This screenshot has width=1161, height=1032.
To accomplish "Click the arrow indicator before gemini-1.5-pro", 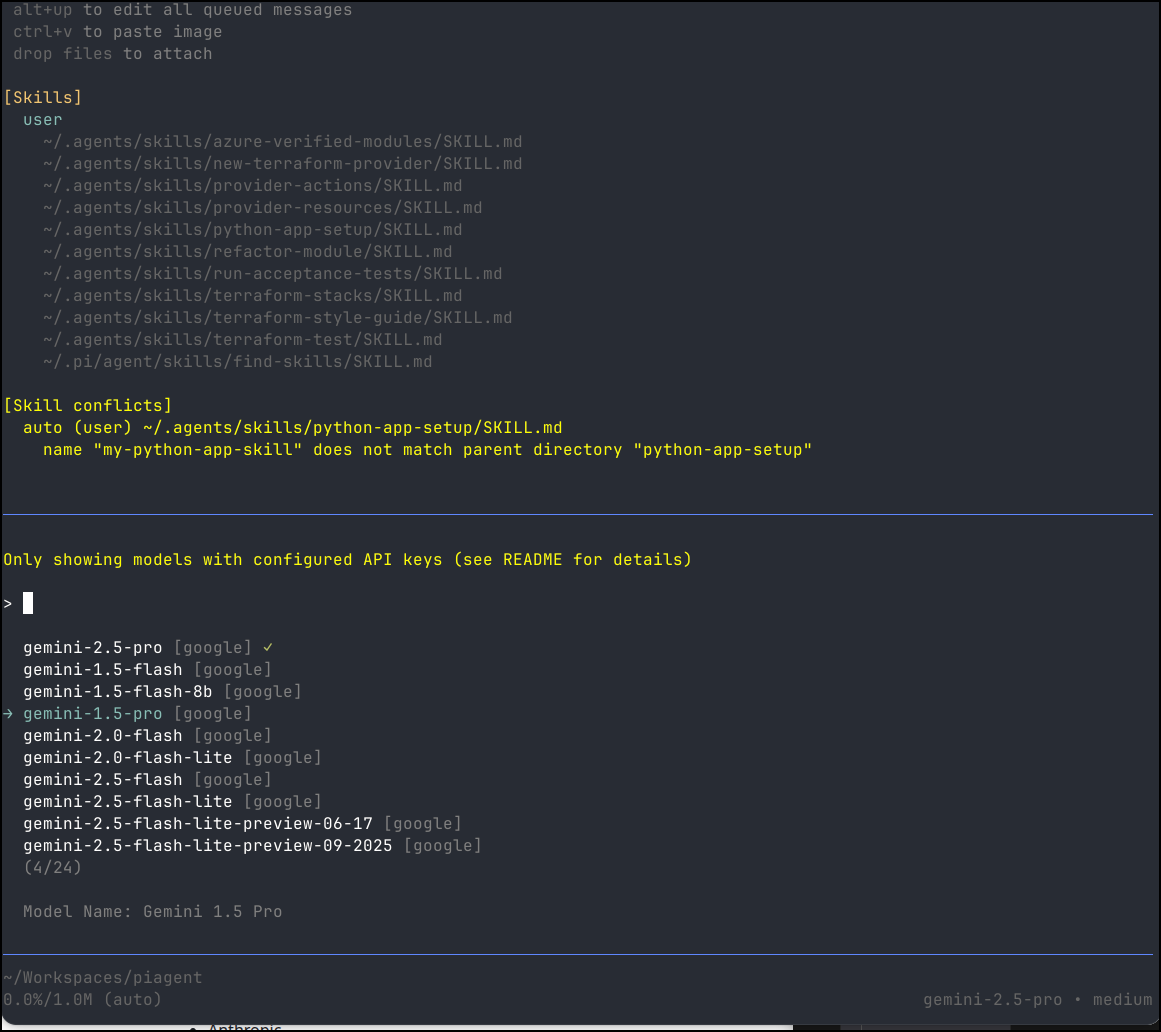I will click(8, 714).
